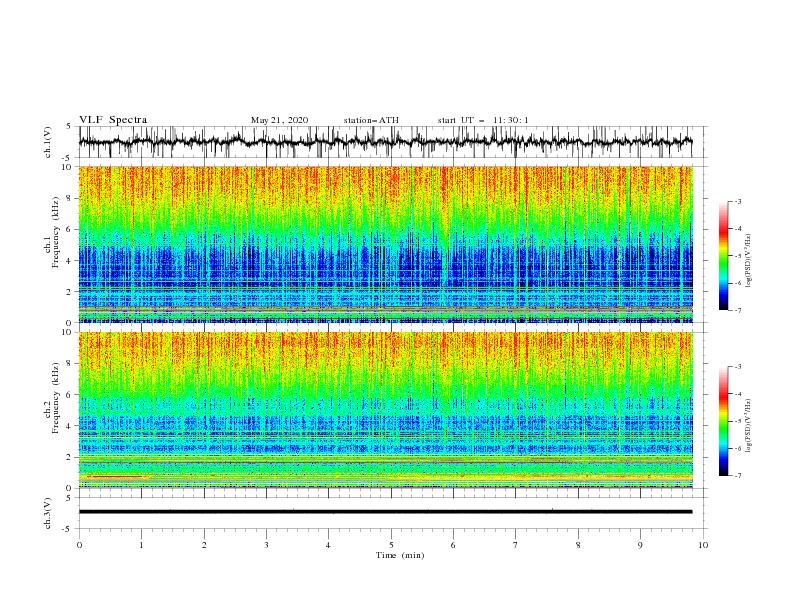This screenshot has height=612, width=792.
Task: Click the time axis tick label '7'
Action: [516, 545]
